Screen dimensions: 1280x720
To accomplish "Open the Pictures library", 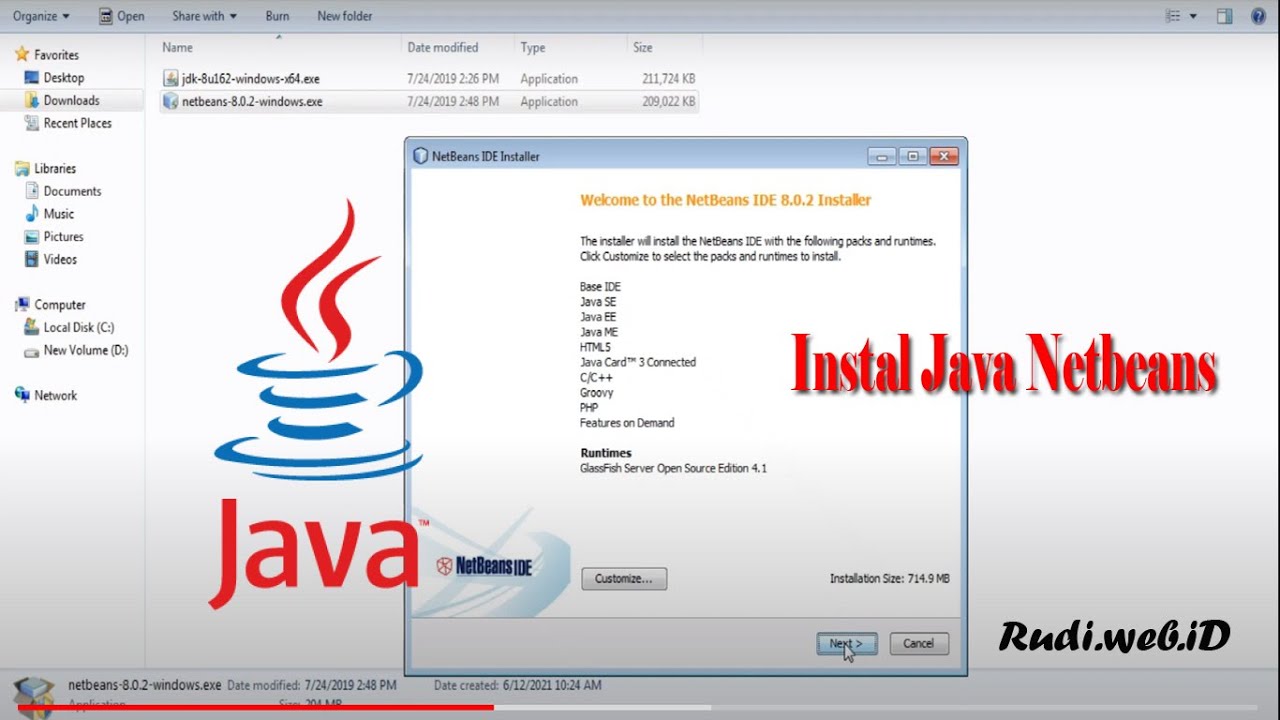I will click(x=63, y=237).
